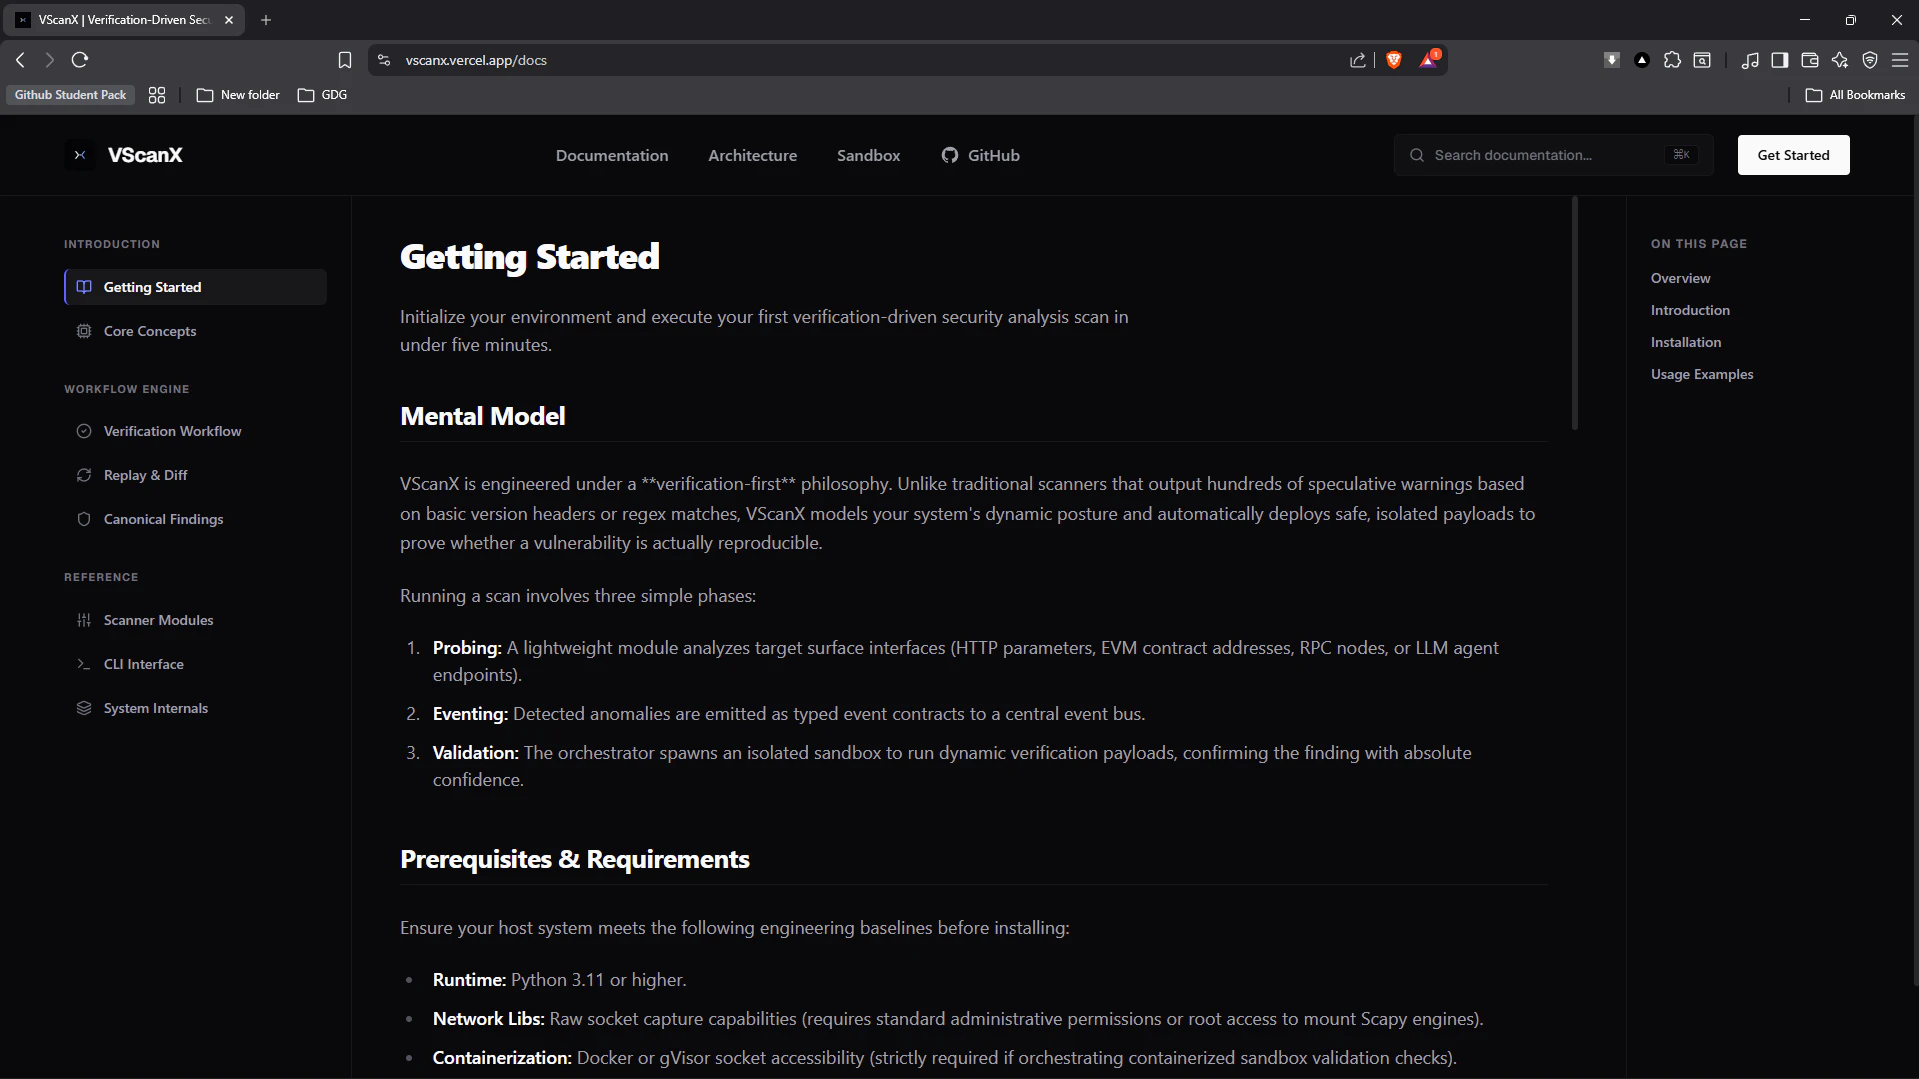Open the Documentation nav item
Image resolution: width=1919 pixels, height=1079 pixels.
pos(612,155)
